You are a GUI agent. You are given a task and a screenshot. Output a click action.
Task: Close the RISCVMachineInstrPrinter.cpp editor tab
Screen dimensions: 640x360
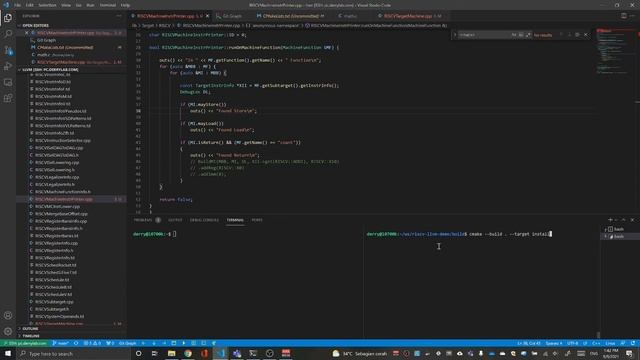pyautogui.click(x=207, y=16)
